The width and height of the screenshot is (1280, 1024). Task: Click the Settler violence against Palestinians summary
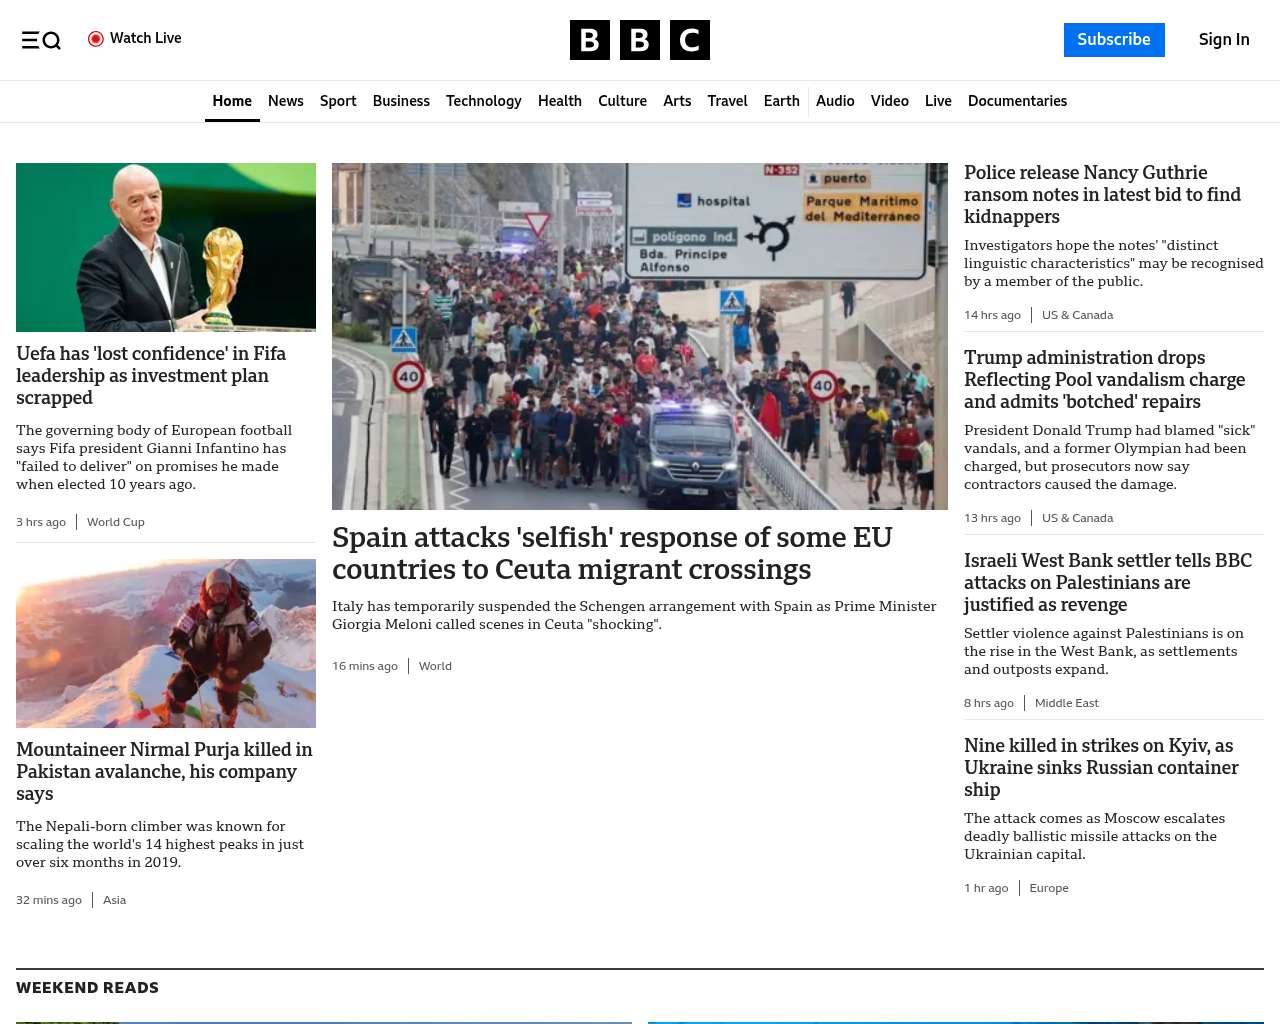tap(1104, 651)
